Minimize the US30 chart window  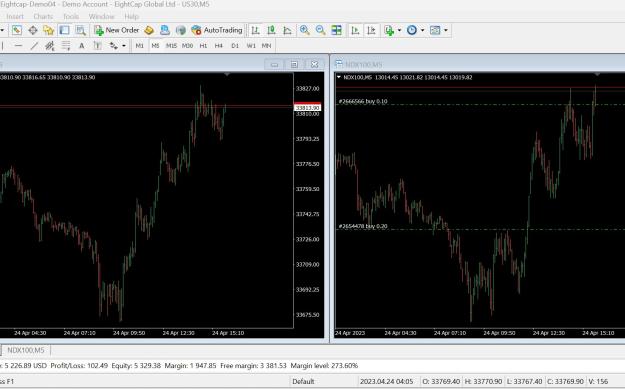[x=275, y=64]
